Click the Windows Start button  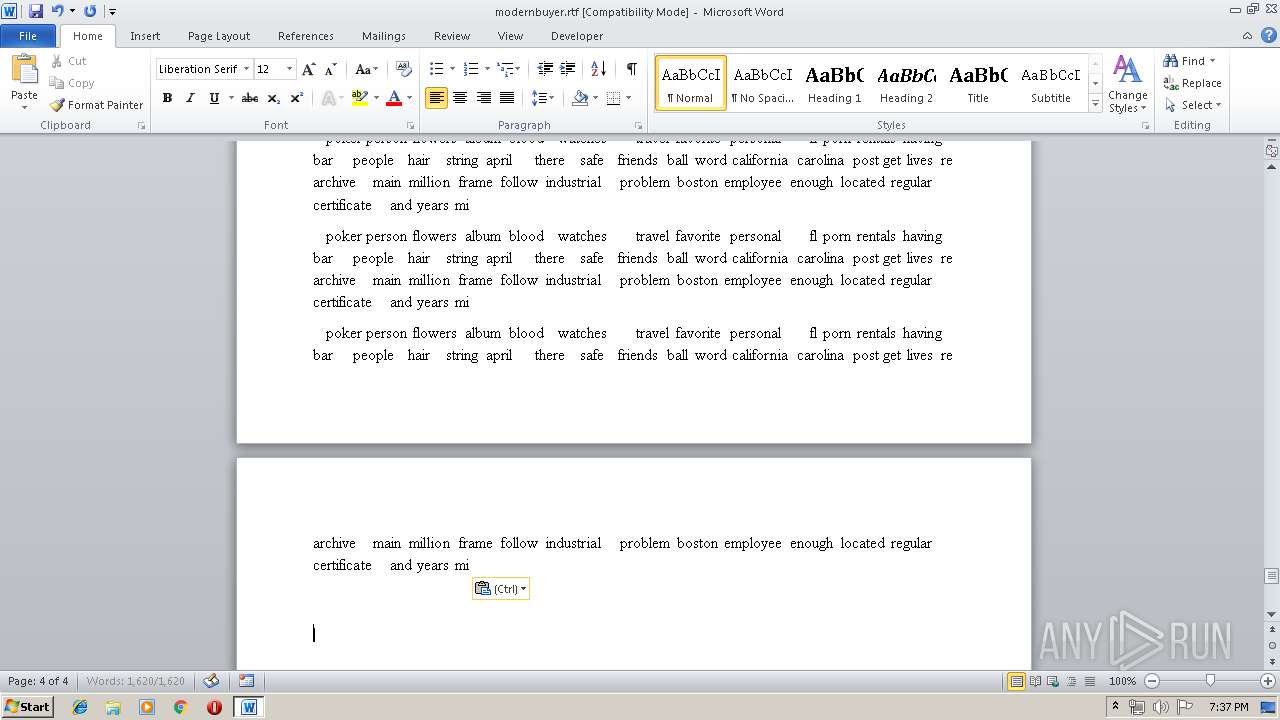point(28,707)
